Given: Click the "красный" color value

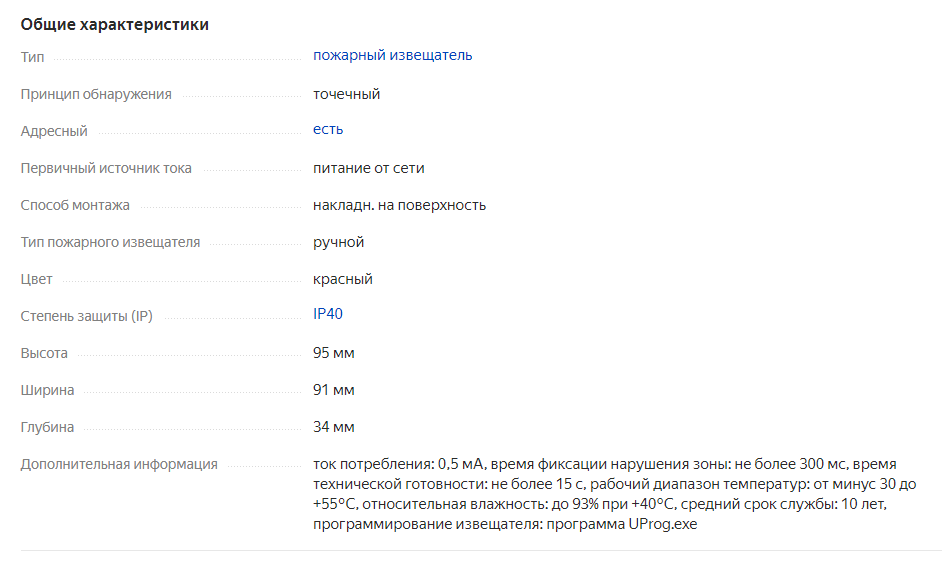Looking at the screenshot, I should pyautogui.click(x=343, y=280).
